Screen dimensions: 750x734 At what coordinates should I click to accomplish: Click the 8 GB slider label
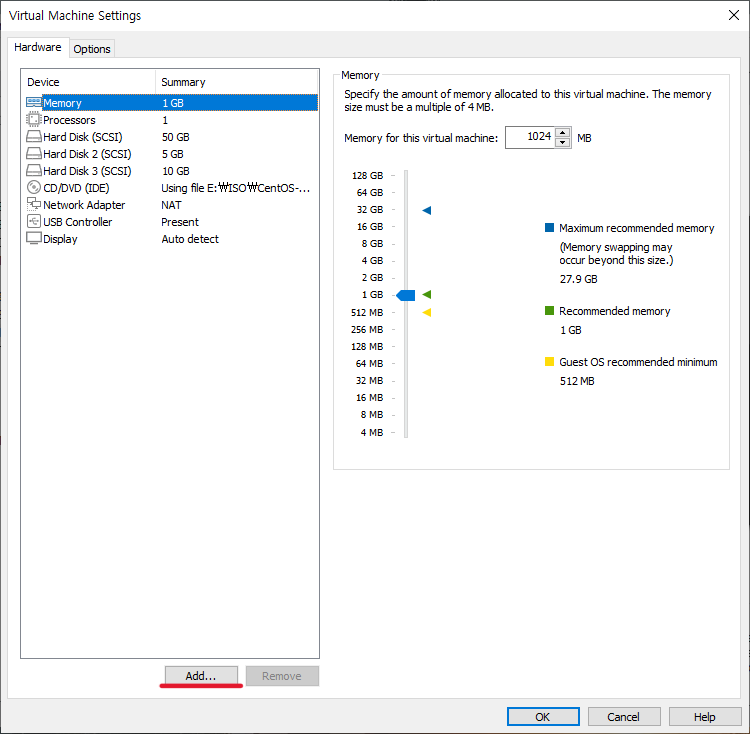click(x=372, y=243)
